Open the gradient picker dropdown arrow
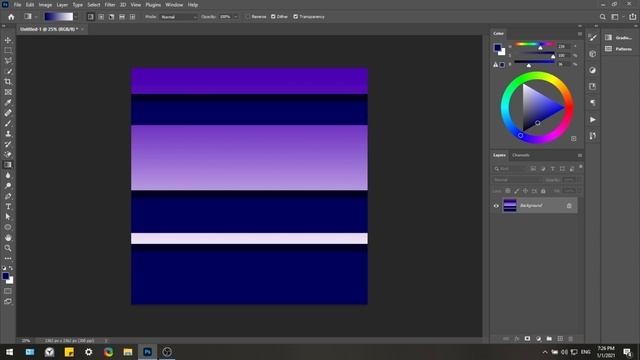The image size is (640, 360). (76, 17)
